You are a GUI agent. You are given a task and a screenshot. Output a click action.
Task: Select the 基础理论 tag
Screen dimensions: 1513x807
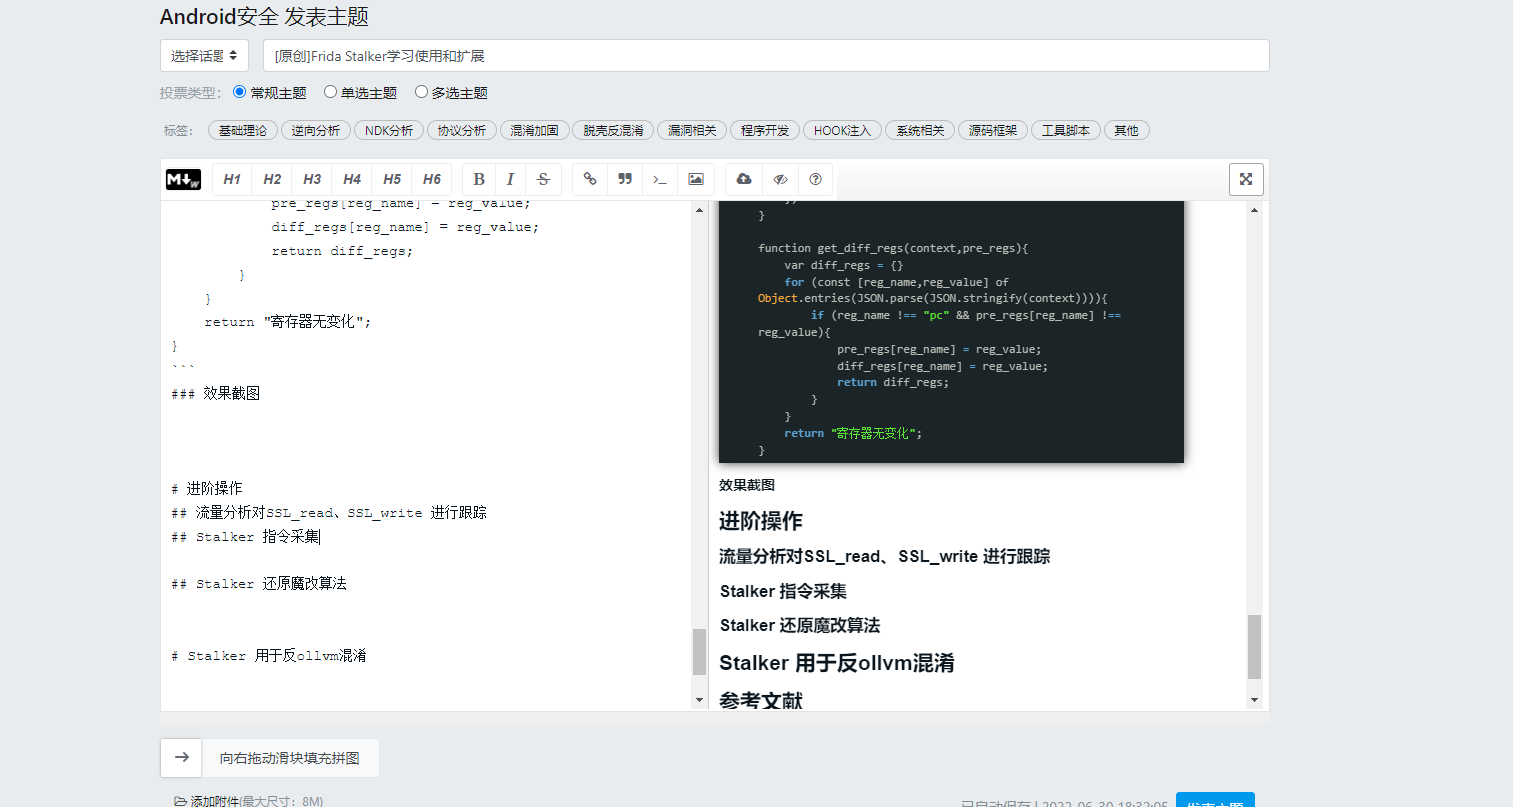coord(243,130)
